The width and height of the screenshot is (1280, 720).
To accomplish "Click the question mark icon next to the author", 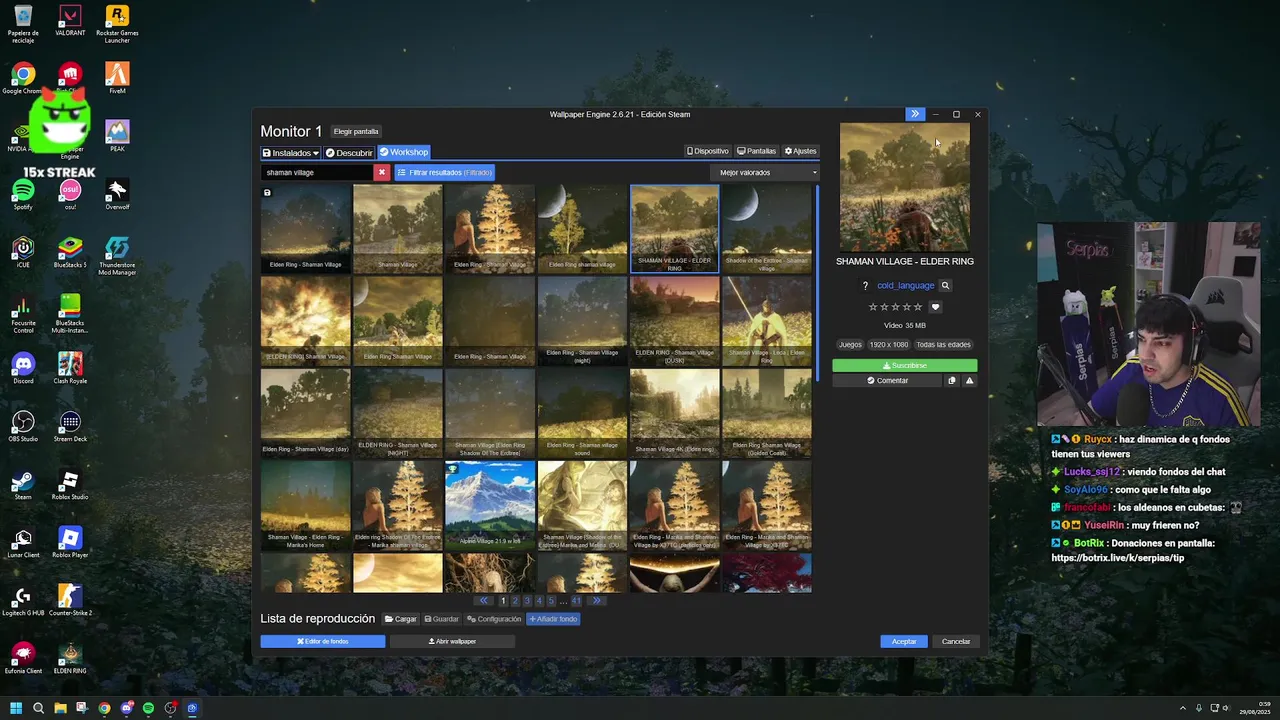I will pos(865,286).
